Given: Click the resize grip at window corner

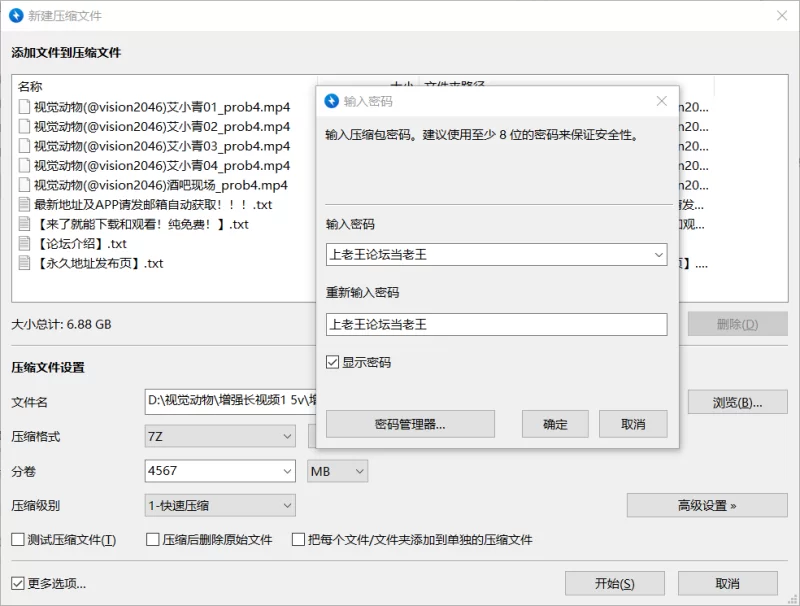Looking at the screenshot, I should pyautogui.click(x=792, y=599).
